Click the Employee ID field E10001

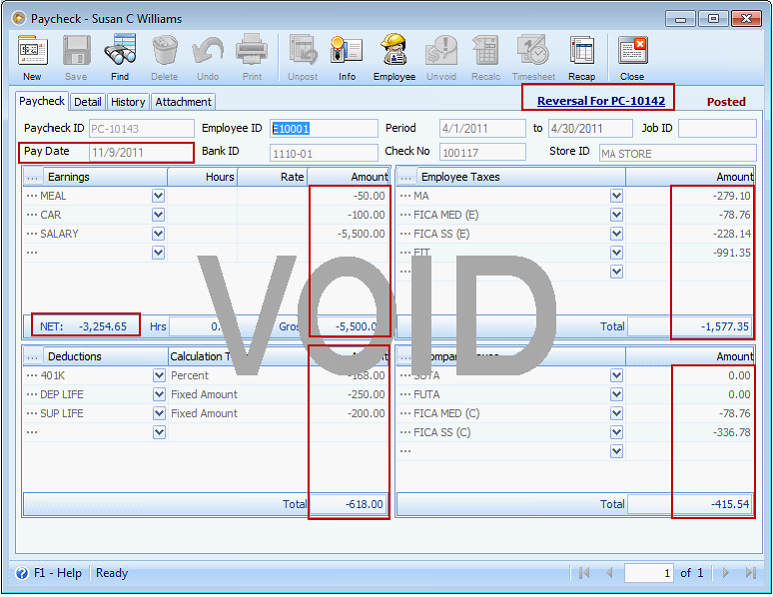[x=324, y=129]
